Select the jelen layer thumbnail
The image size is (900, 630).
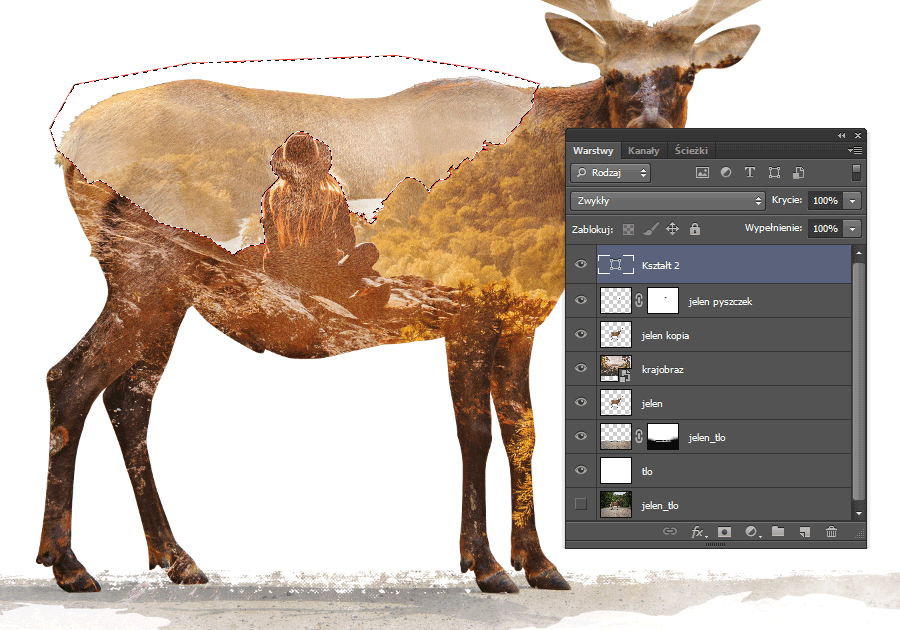pyautogui.click(x=616, y=402)
